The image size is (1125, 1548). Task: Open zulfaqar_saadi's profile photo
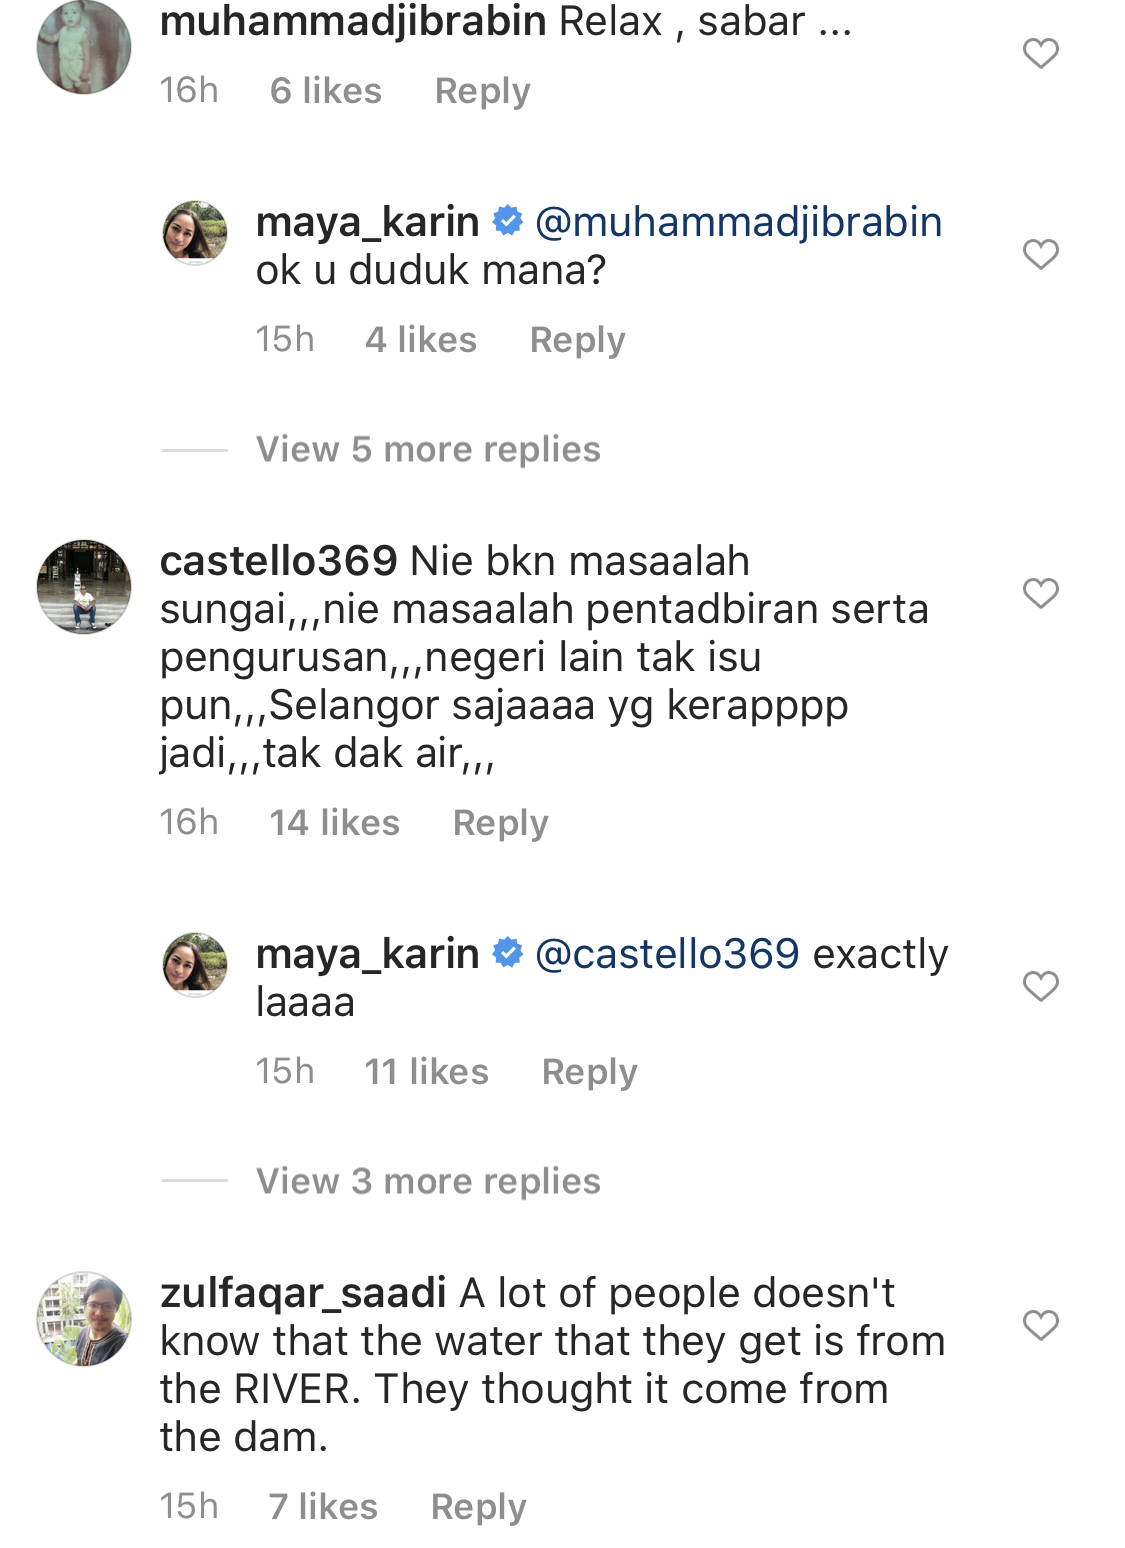tap(84, 1319)
